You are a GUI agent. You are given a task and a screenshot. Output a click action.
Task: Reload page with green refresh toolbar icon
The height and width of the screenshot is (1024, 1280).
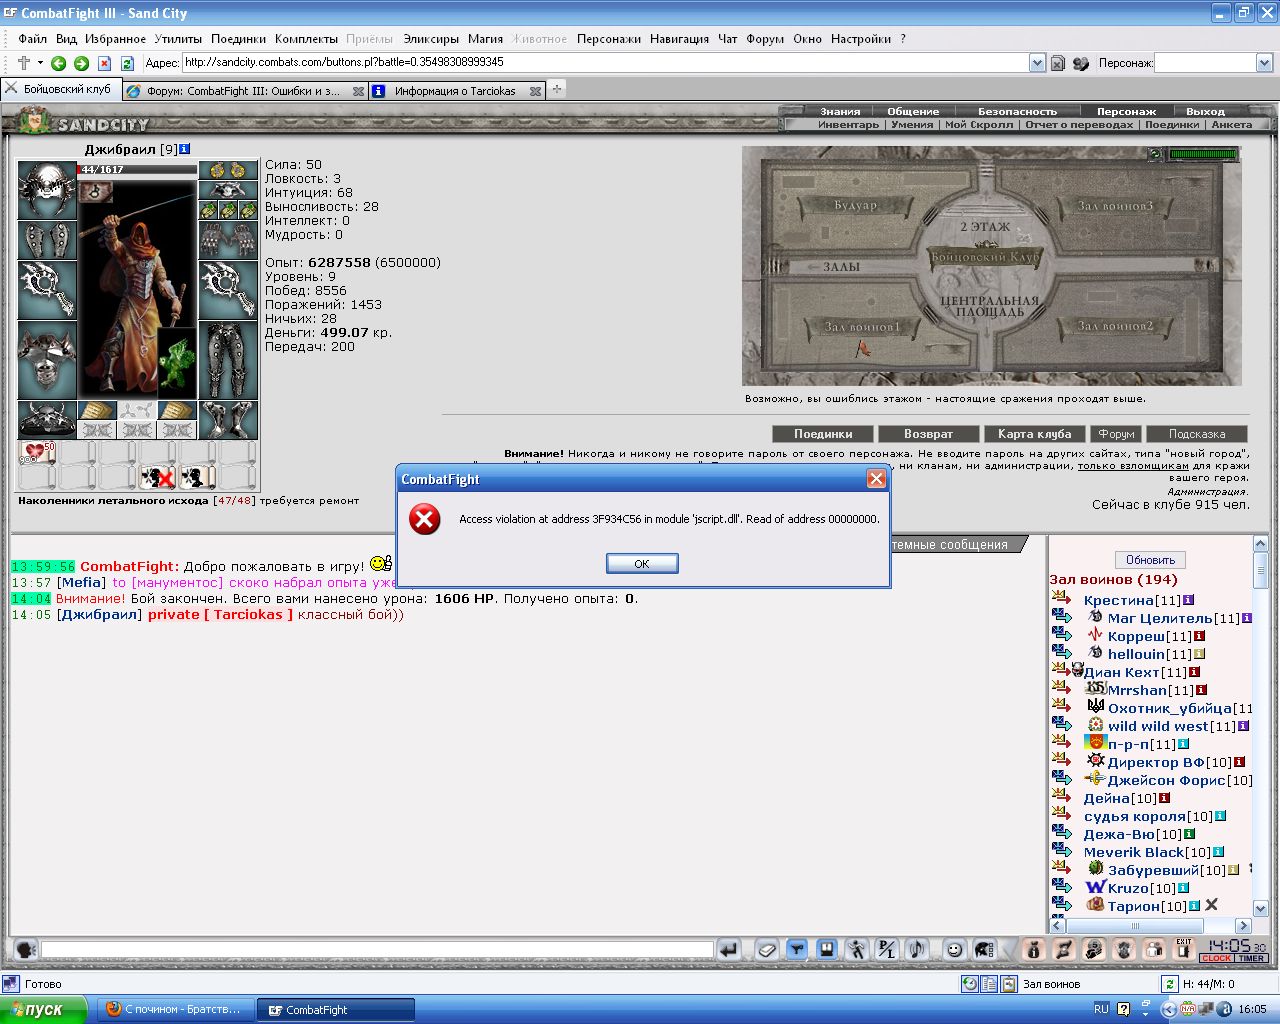(x=127, y=63)
